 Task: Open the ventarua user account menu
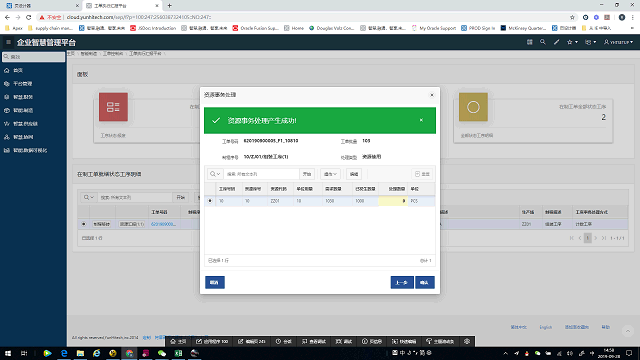coord(618,42)
